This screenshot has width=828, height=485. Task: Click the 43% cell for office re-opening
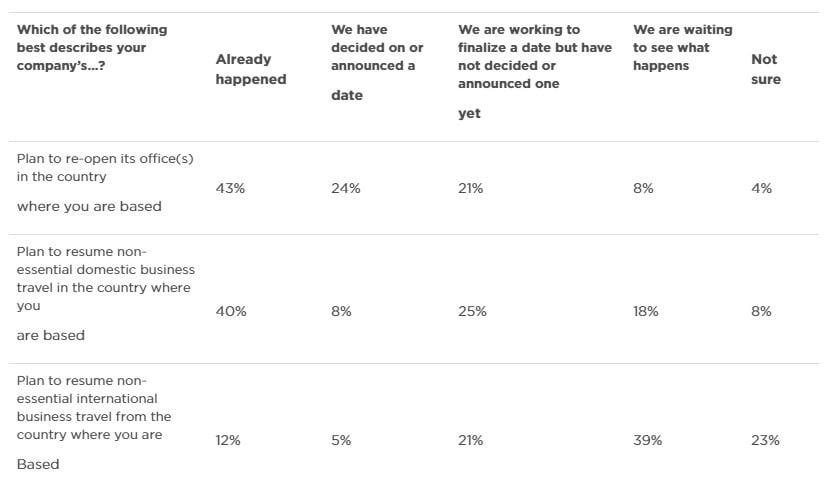pyautogui.click(x=231, y=188)
